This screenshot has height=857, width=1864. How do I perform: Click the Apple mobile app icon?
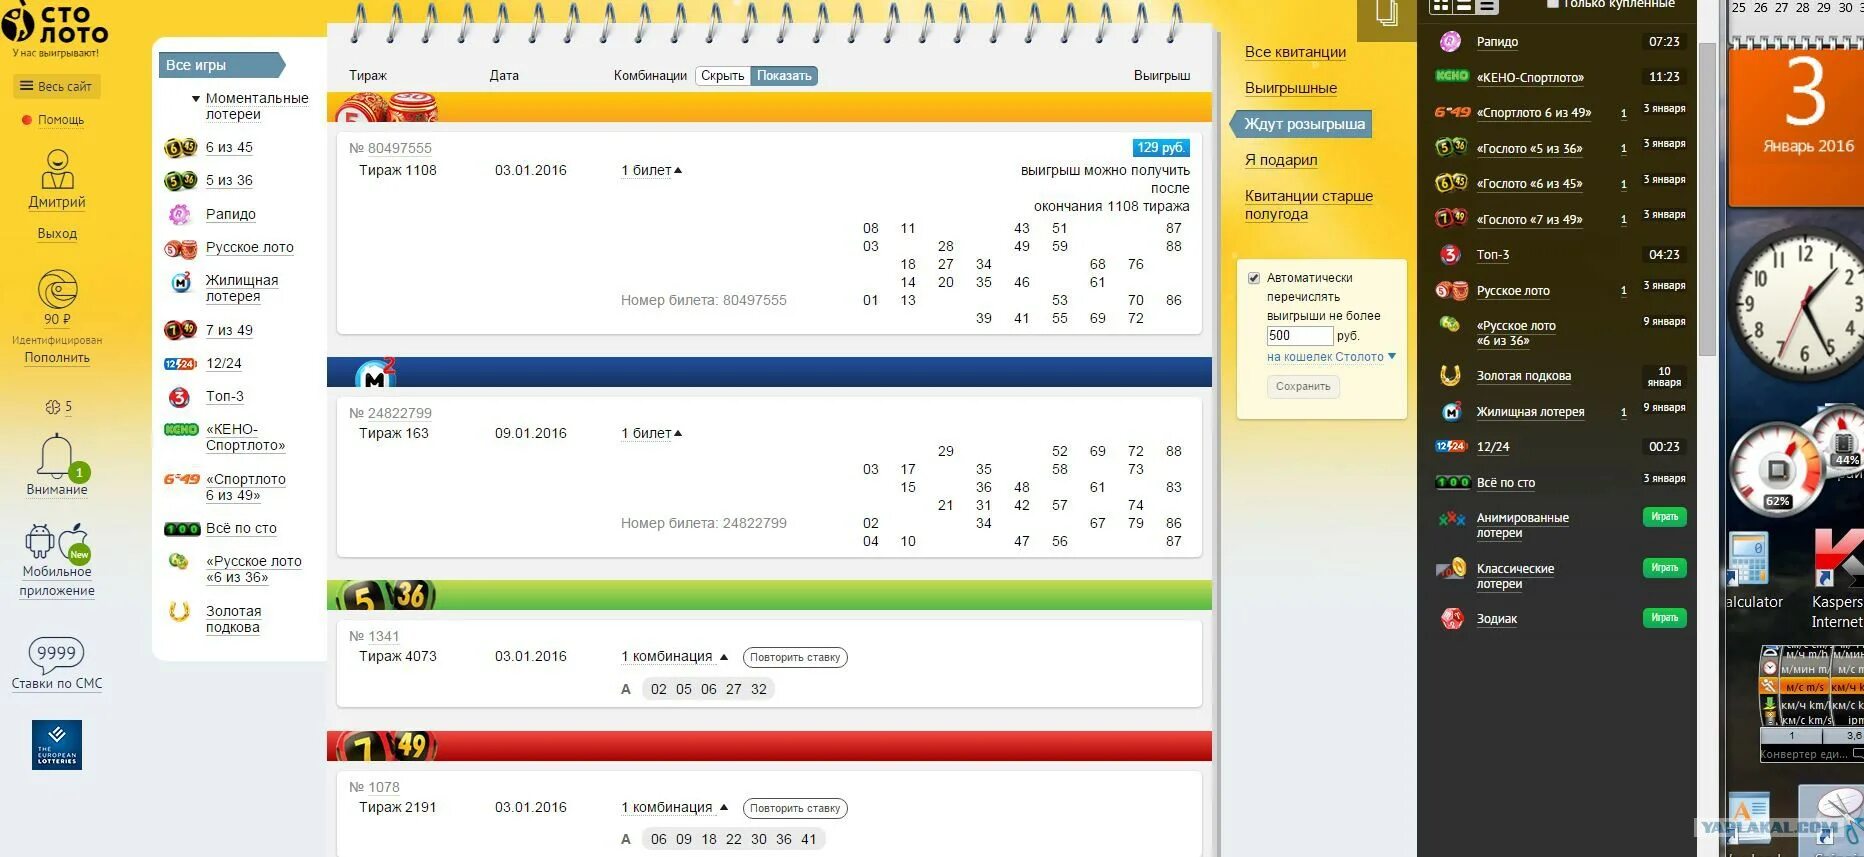tap(75, 541)
